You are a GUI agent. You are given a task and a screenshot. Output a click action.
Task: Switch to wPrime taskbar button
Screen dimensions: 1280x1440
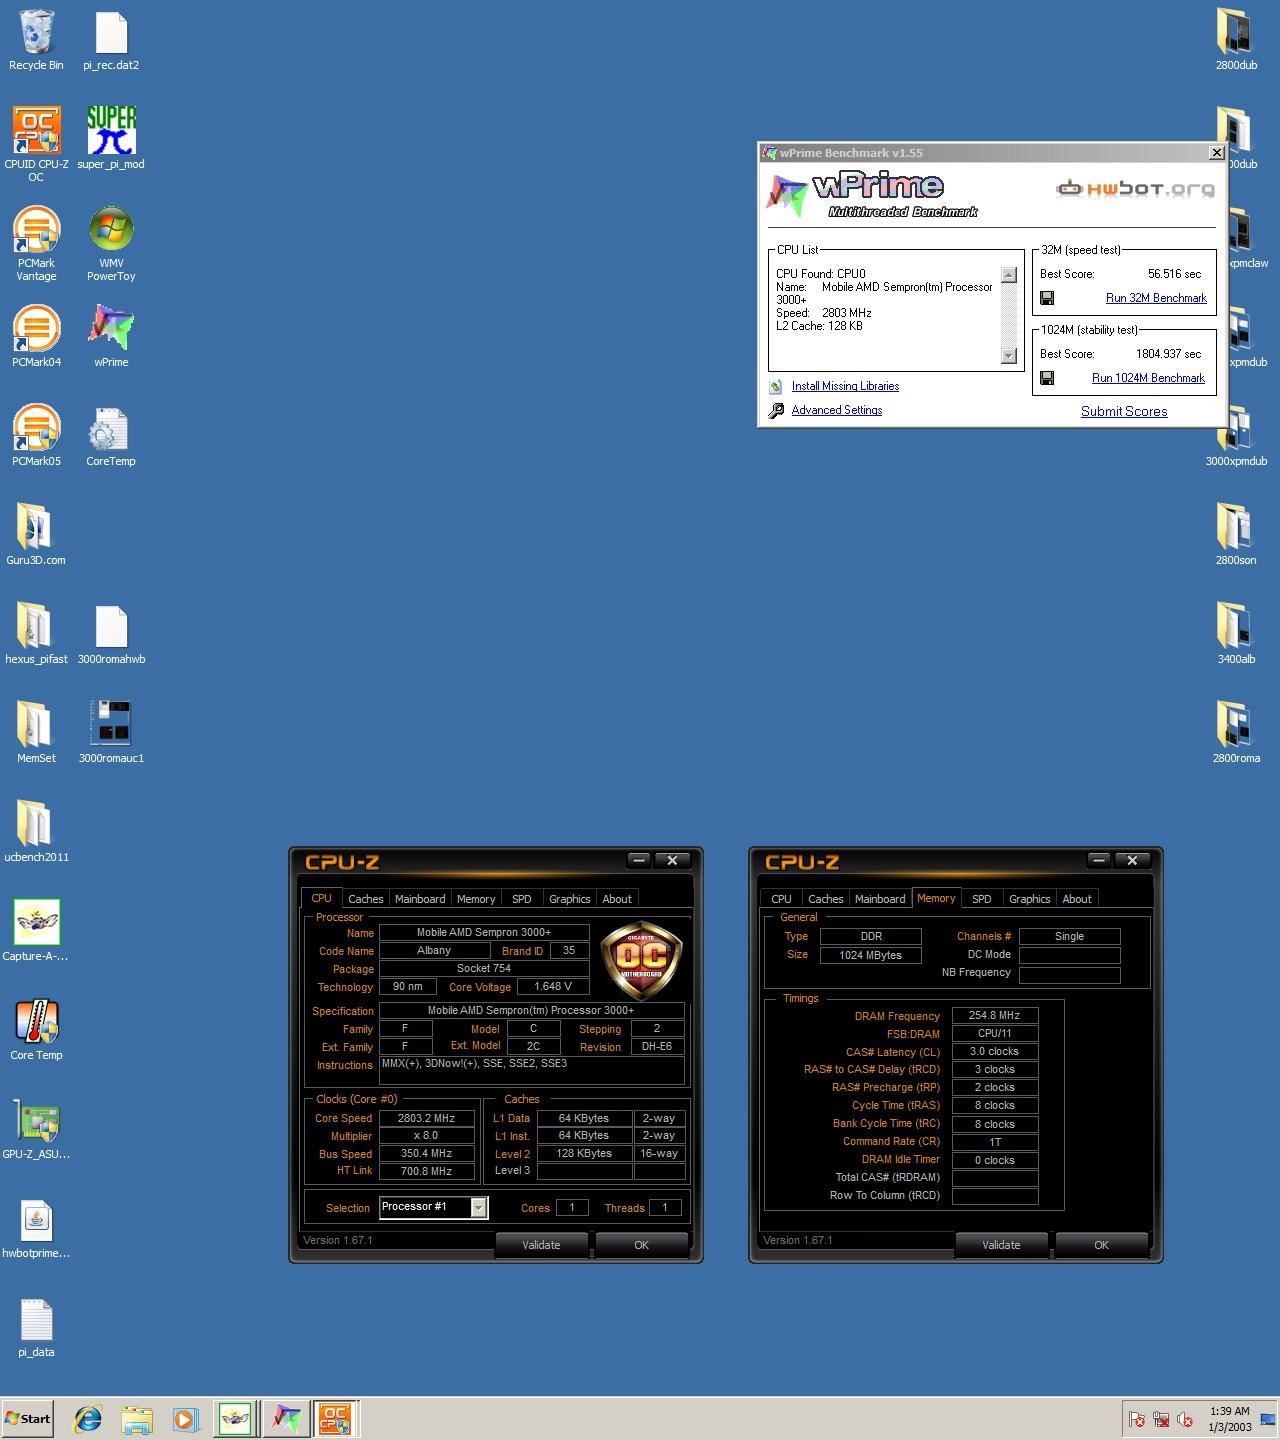click(287, 1419)
